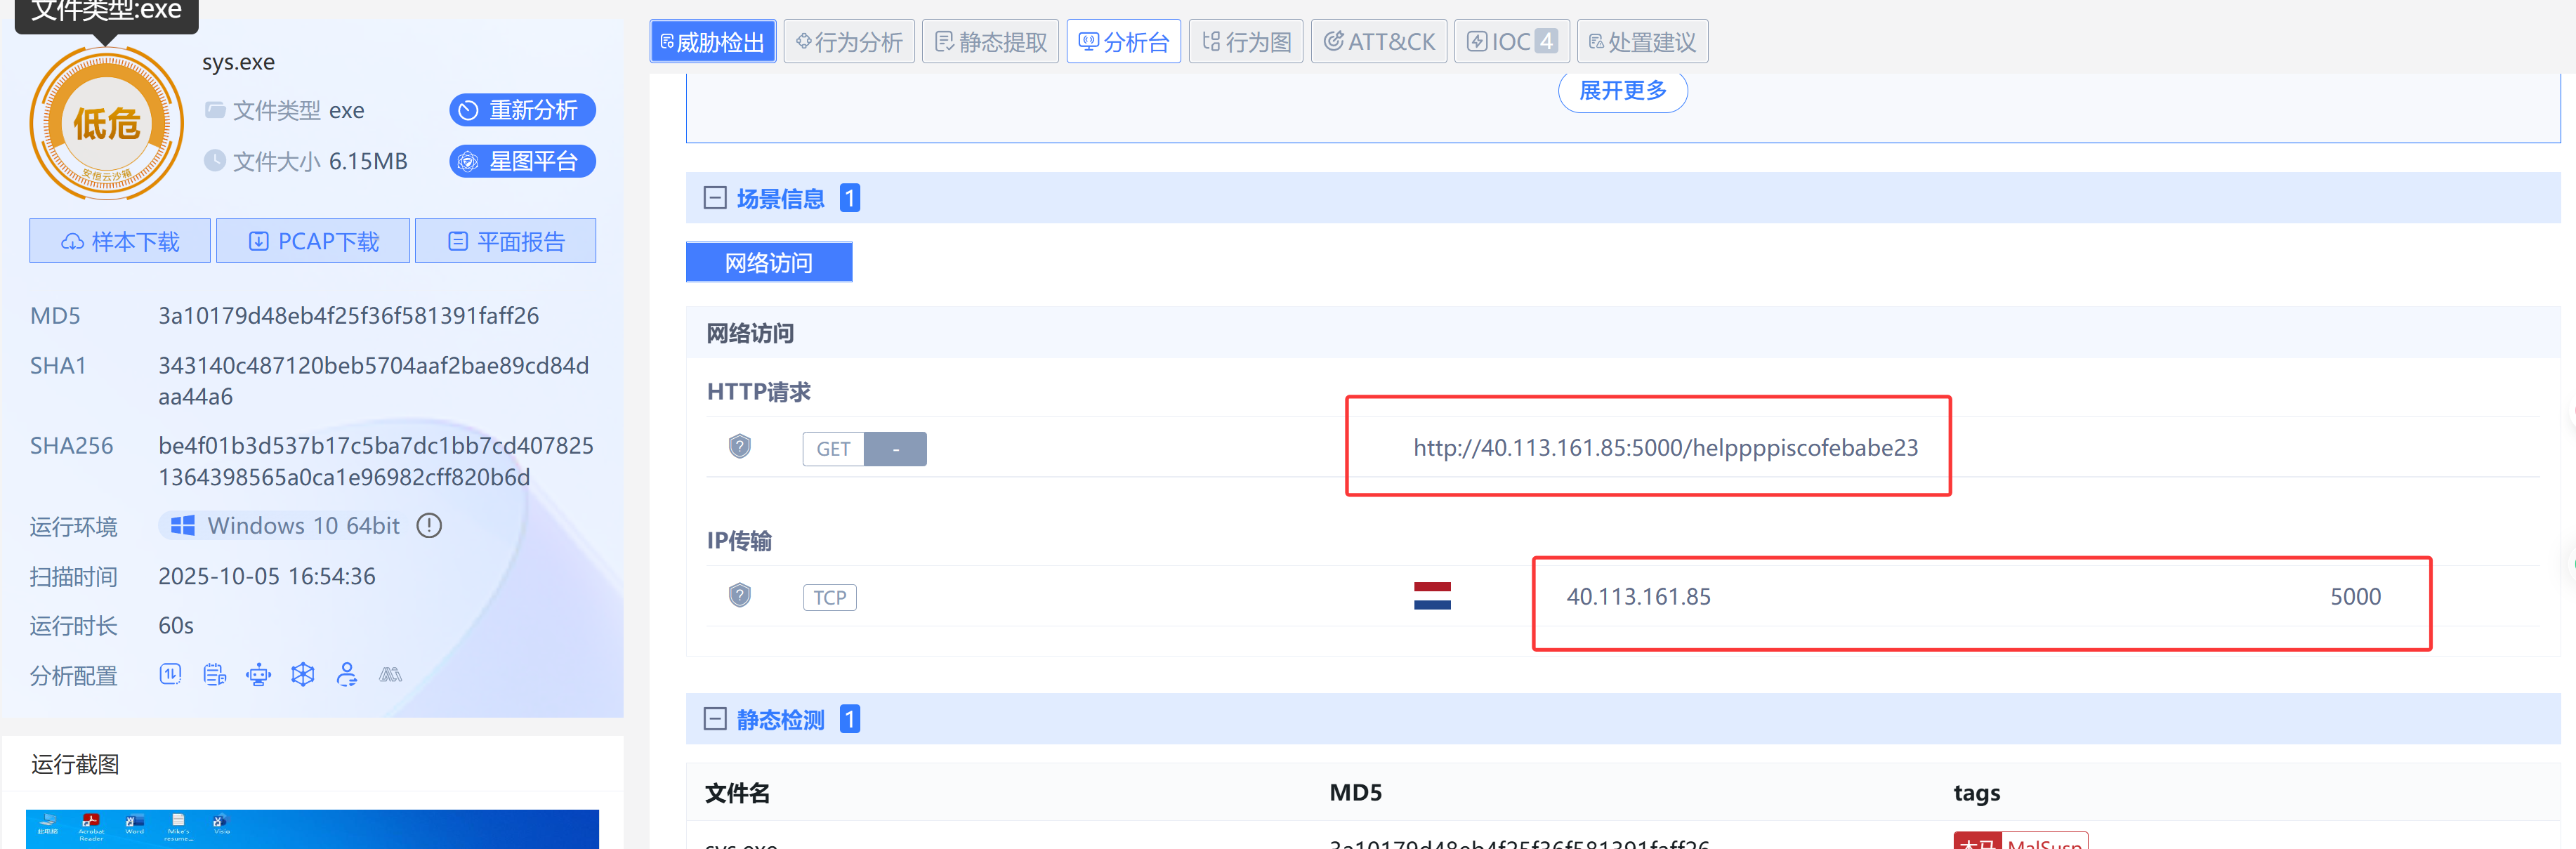Click the shield icon in TCP row
The width and height of the screenshot is (2576, 849).
[740, 596]
